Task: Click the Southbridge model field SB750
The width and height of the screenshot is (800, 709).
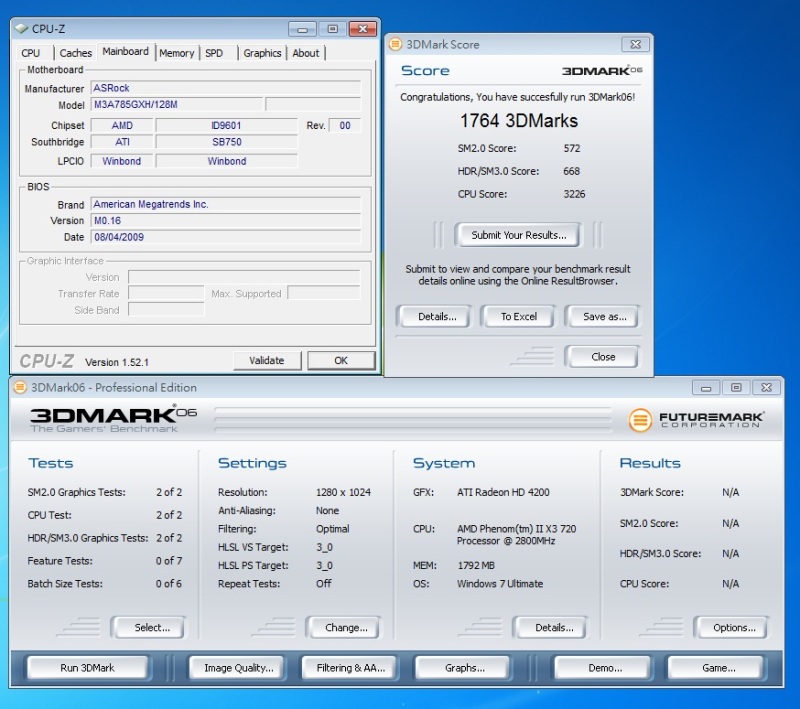Action: [227, 142]
